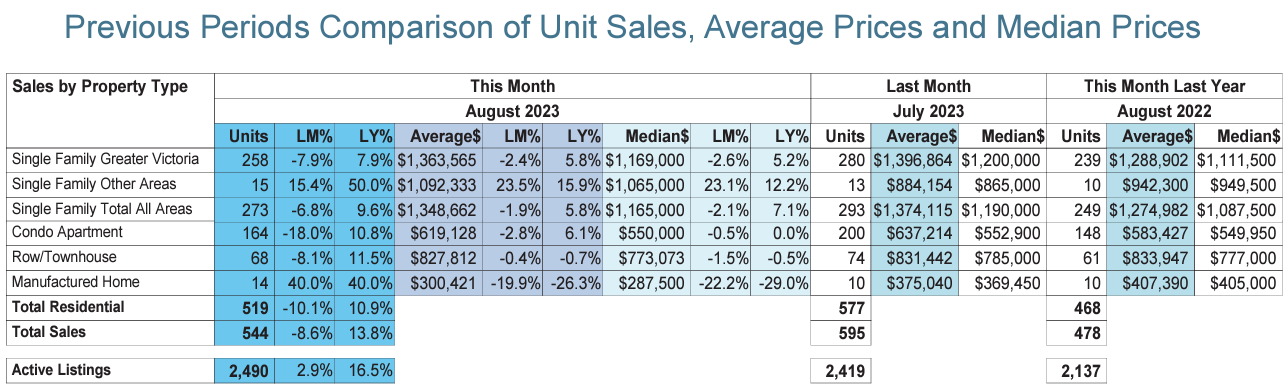Select the This Month Last Year heading
Screen dimensions: 1288x390
1165,86
